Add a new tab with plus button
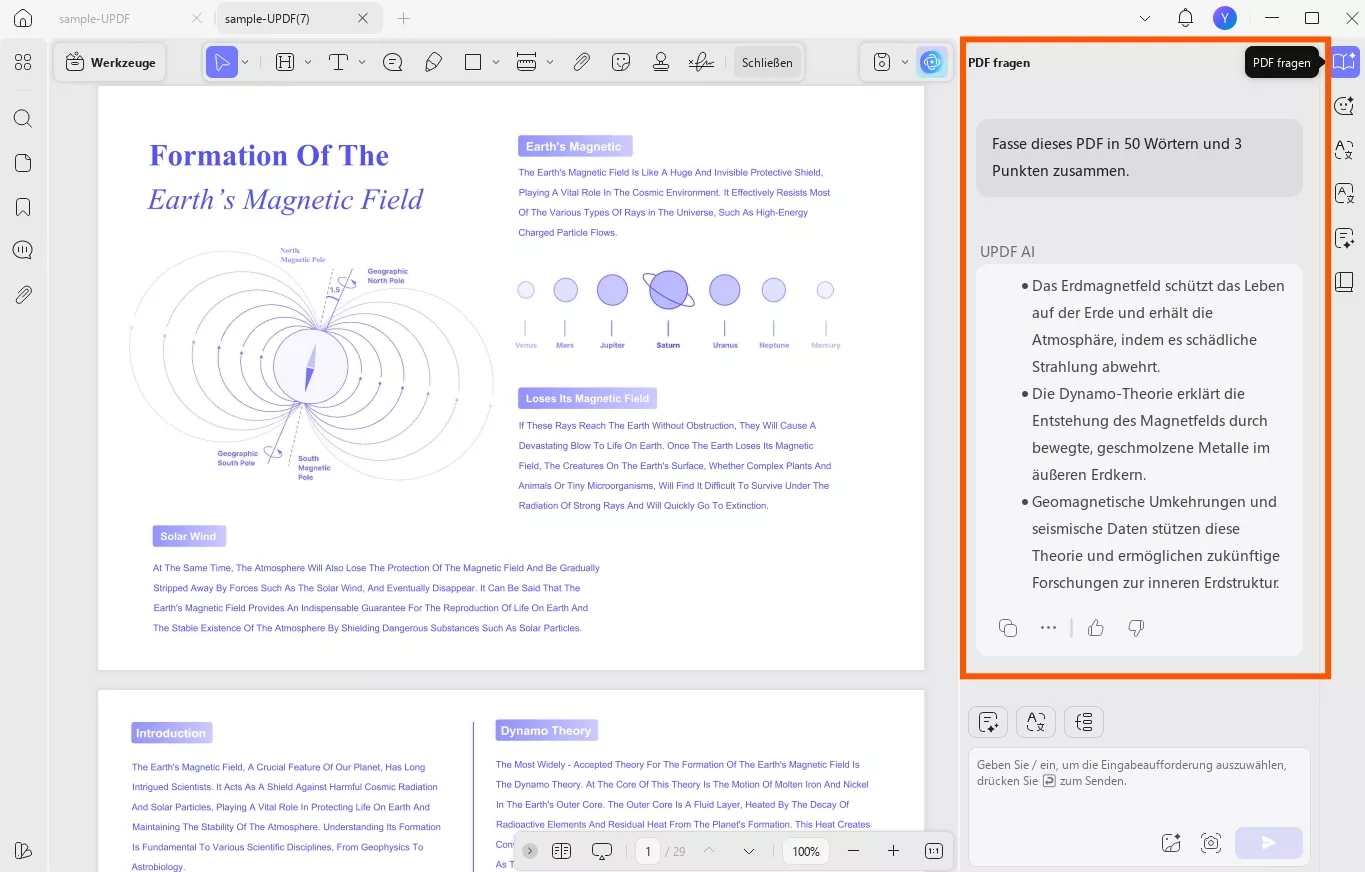 404,18
